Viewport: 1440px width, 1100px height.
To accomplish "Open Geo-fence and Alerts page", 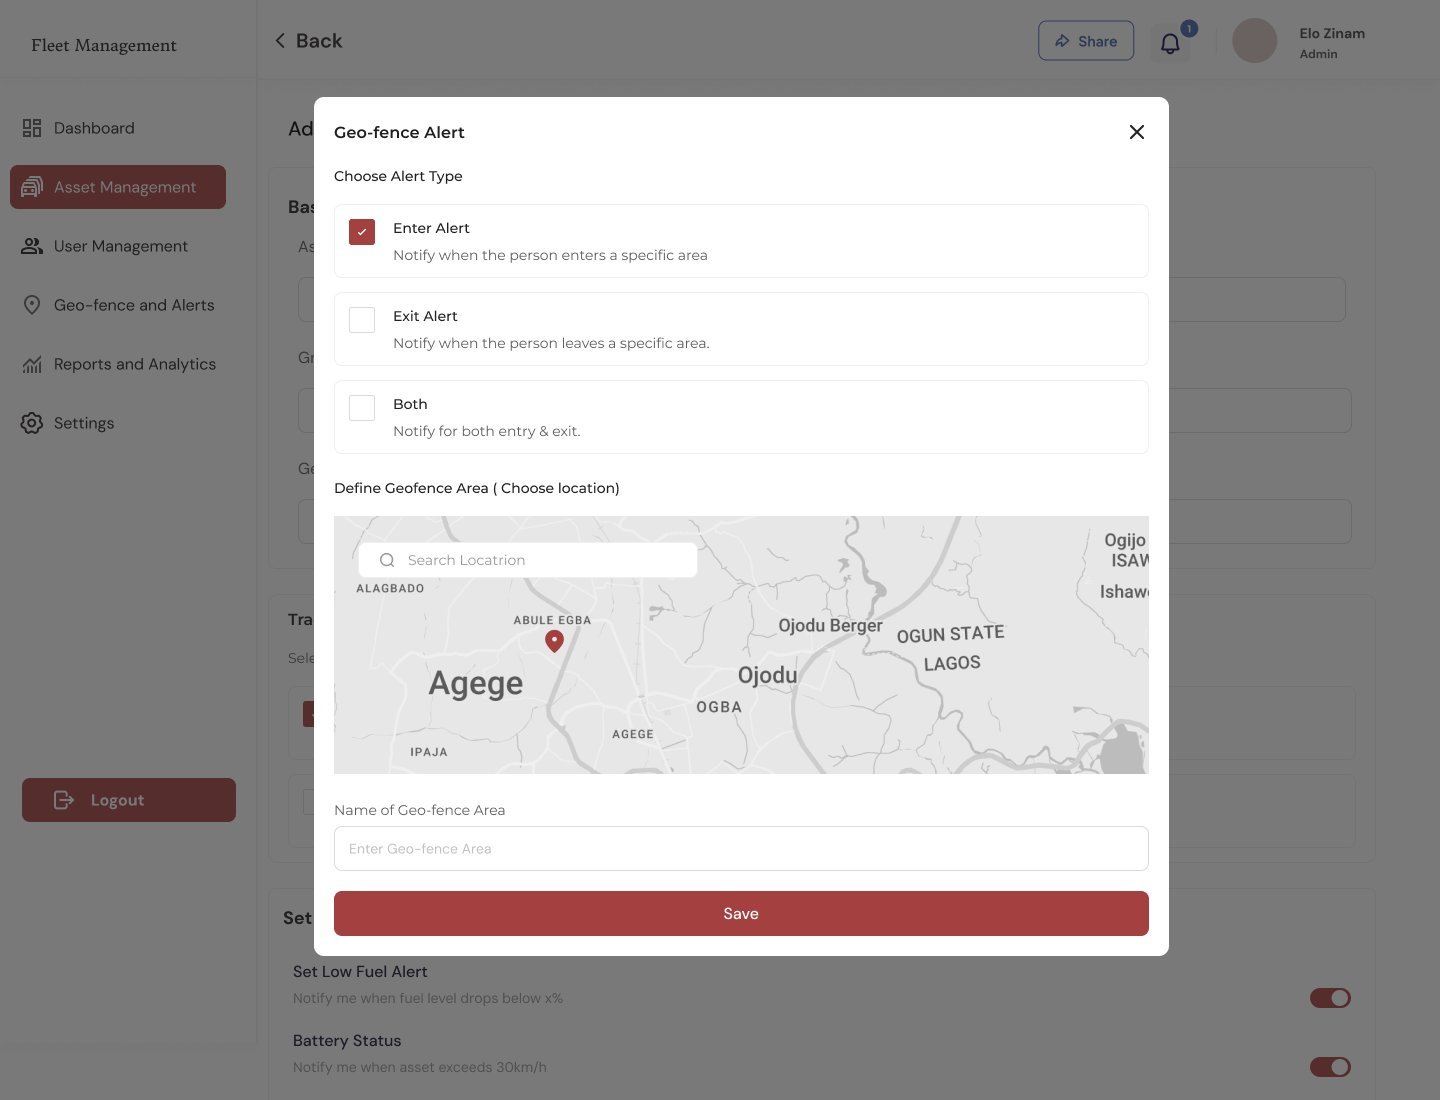I will tap(118, 305).
